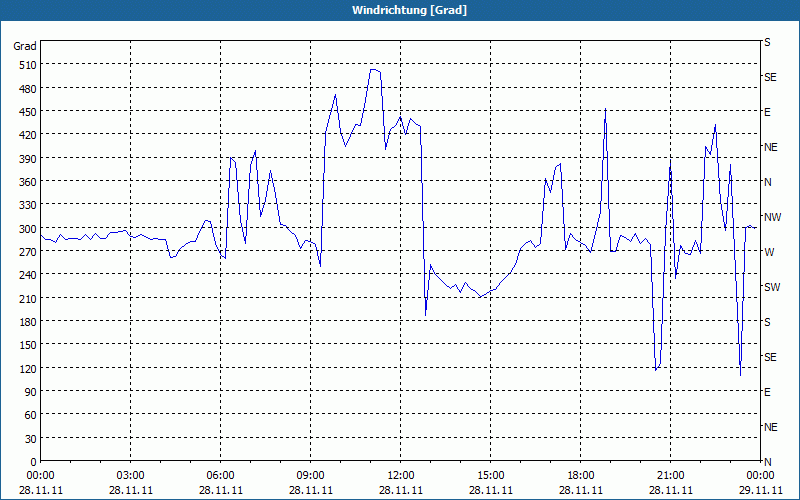The width and height of the screenshot is (800, 500).
Task: Click the "Windrichtung [Grad]" chart title
Action: coord(409,10)
